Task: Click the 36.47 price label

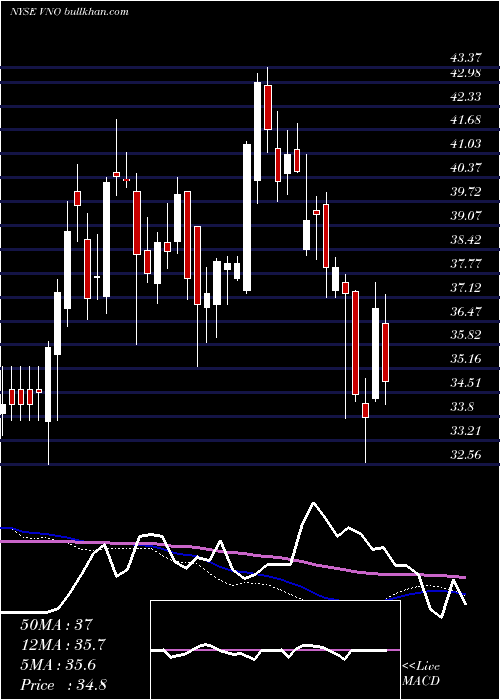Action: [x=466, y=312]
